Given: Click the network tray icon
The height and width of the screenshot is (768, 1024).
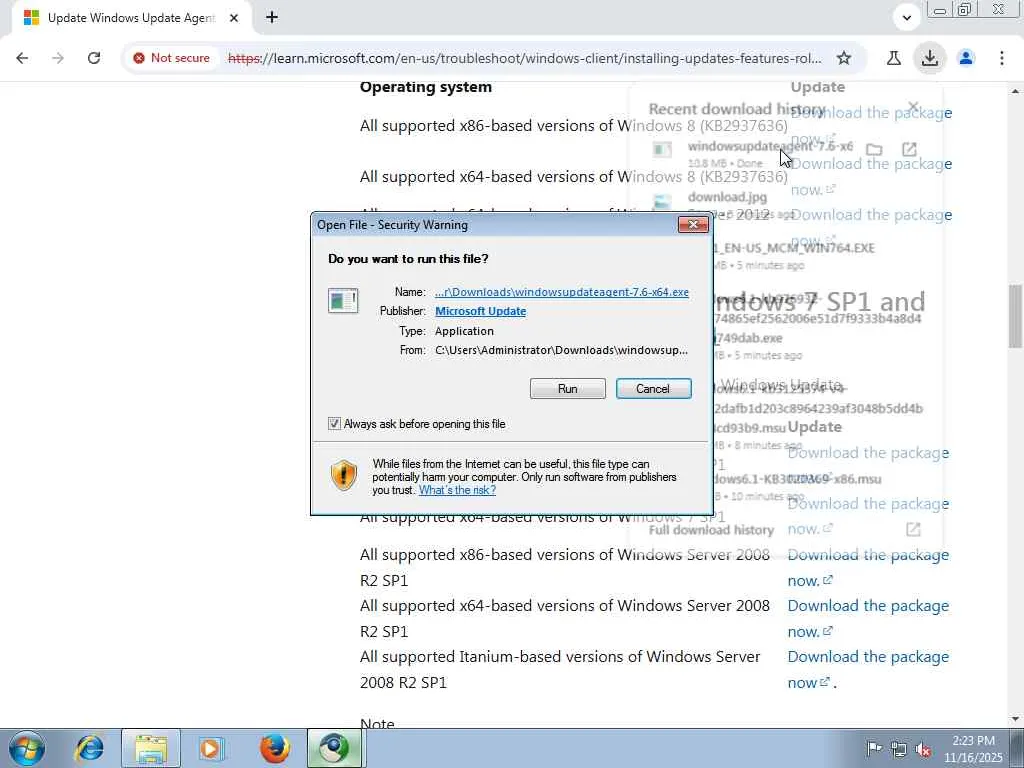Looking at the screenshot, I should coord(899,749).
